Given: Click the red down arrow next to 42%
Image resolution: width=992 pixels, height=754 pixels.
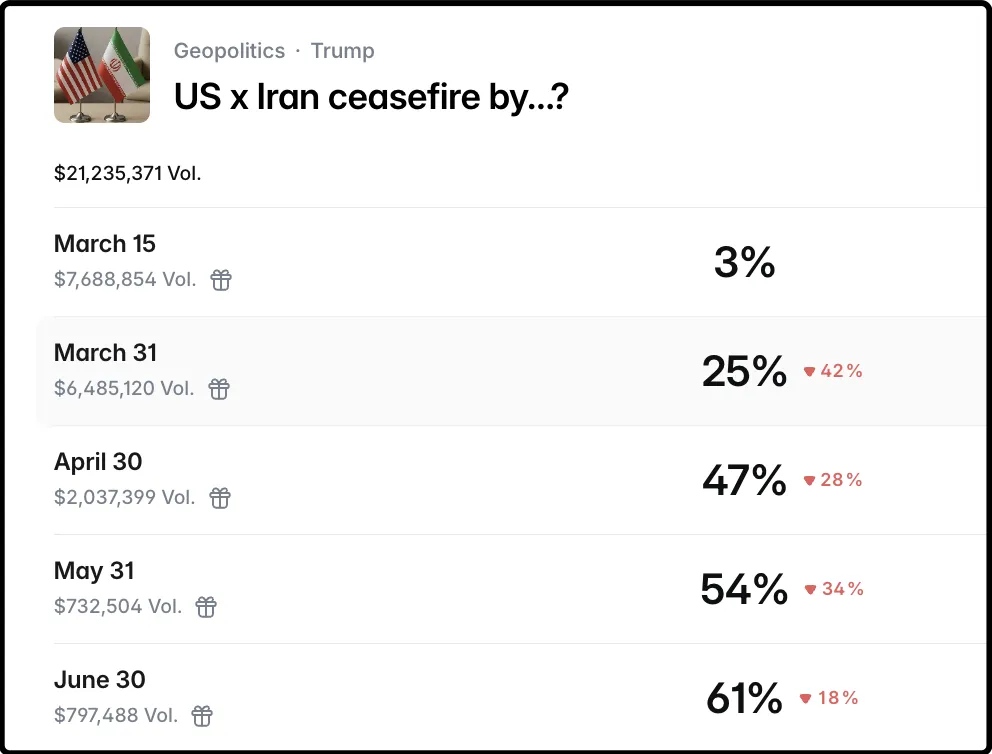Looking at the screenshot, I should tap(809, 372).
